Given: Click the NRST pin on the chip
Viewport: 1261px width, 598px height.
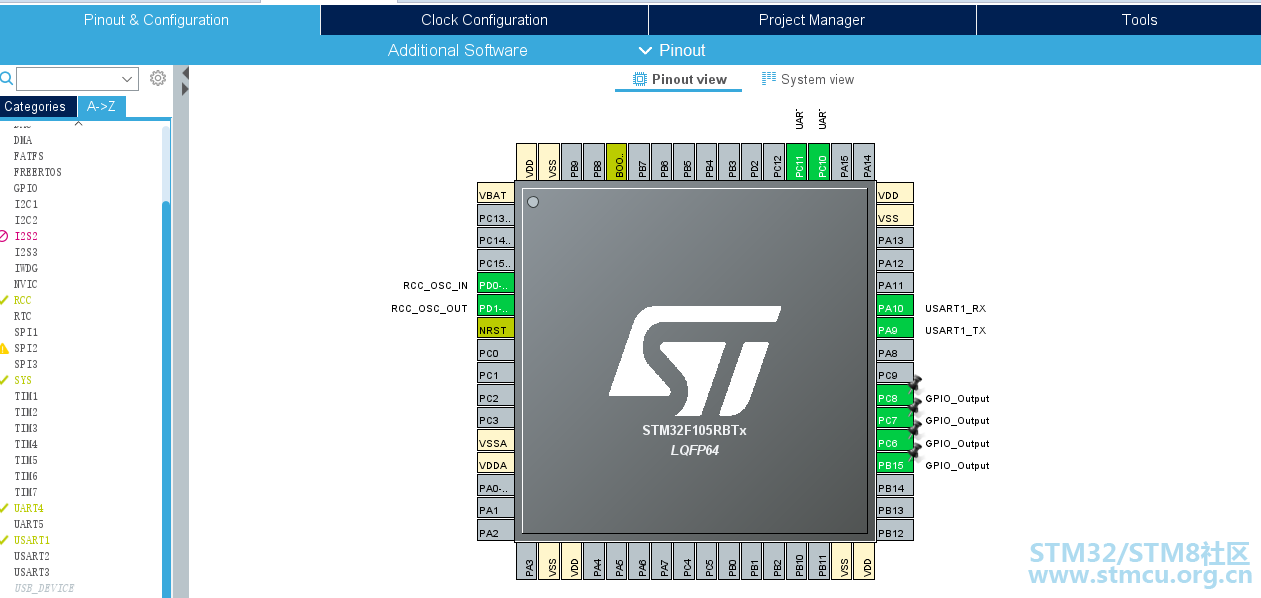Looking at the screenshot, I should 496,329.
